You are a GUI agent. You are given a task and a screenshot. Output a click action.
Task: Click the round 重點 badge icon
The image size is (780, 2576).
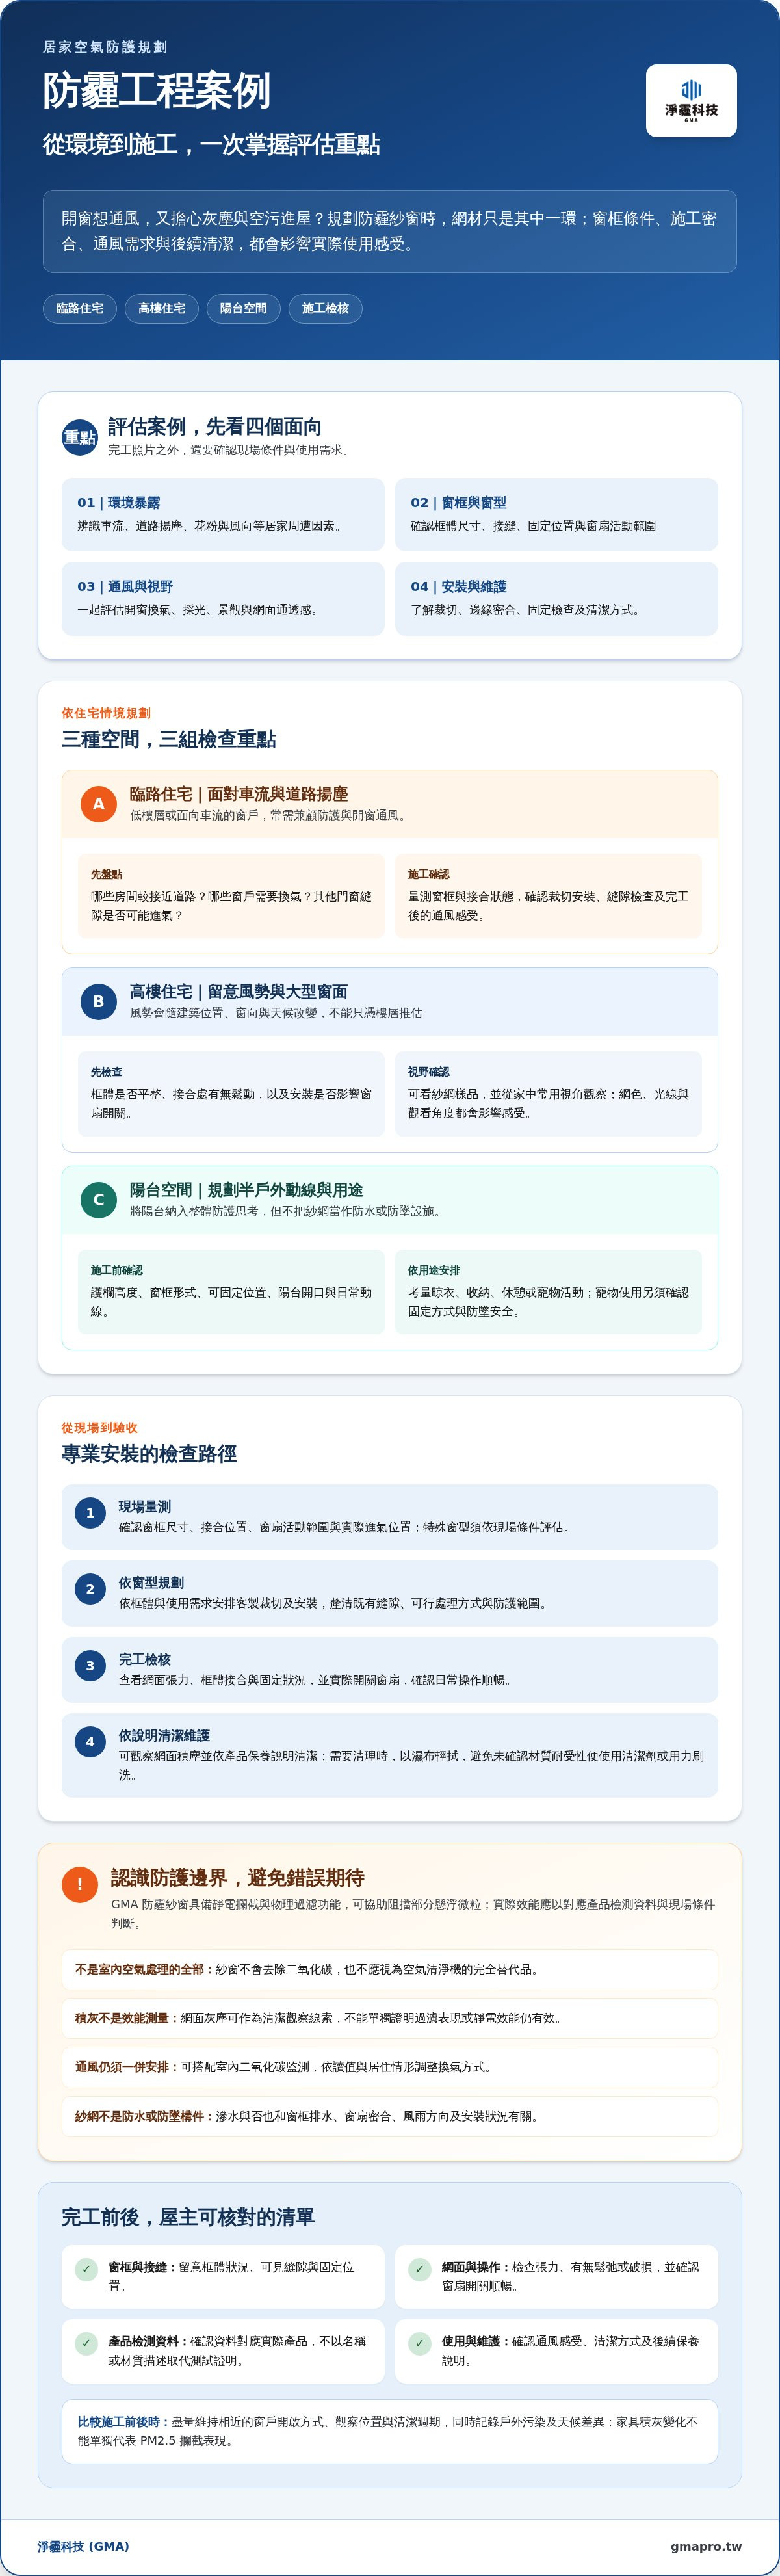[x=80, y=437]
